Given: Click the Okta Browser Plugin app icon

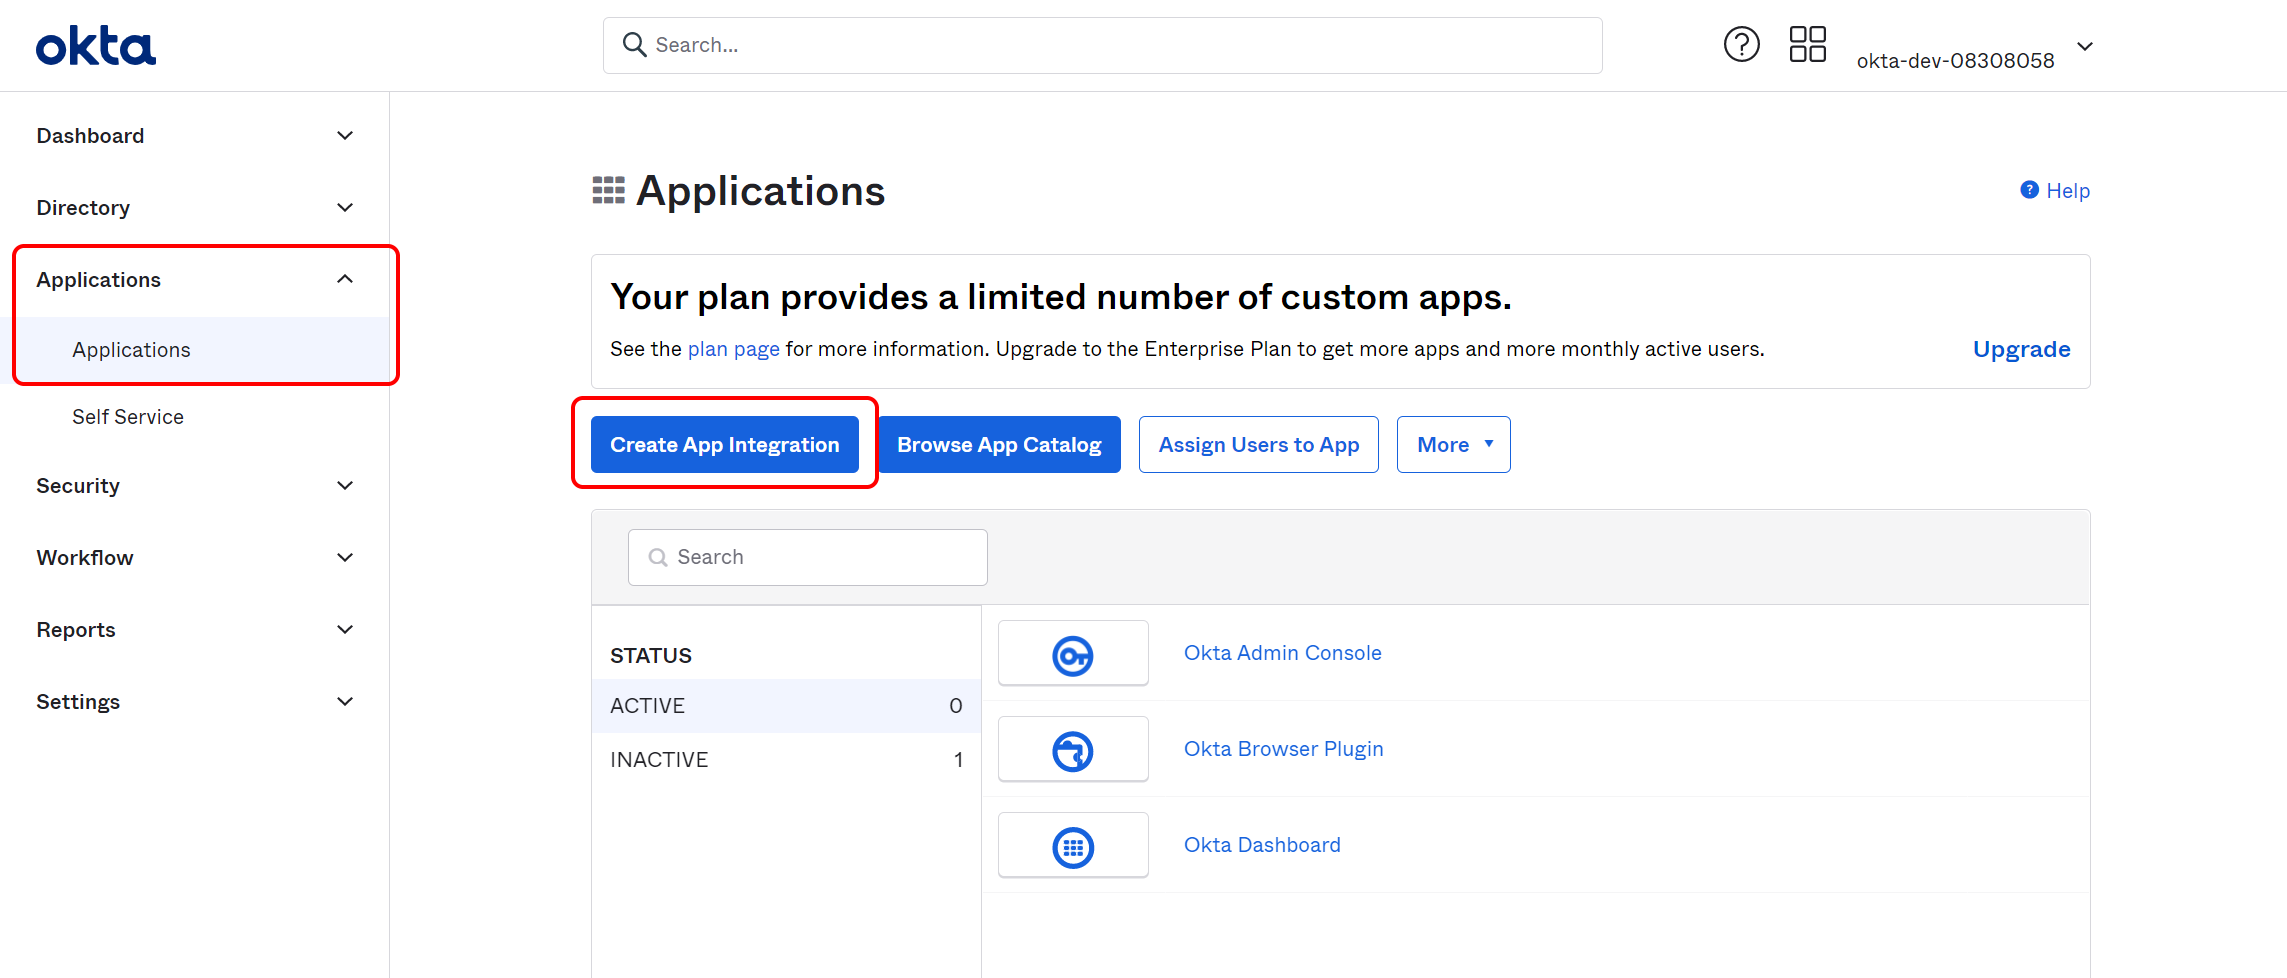Looking at the screenshot, I should click(x=1073, y=750).
